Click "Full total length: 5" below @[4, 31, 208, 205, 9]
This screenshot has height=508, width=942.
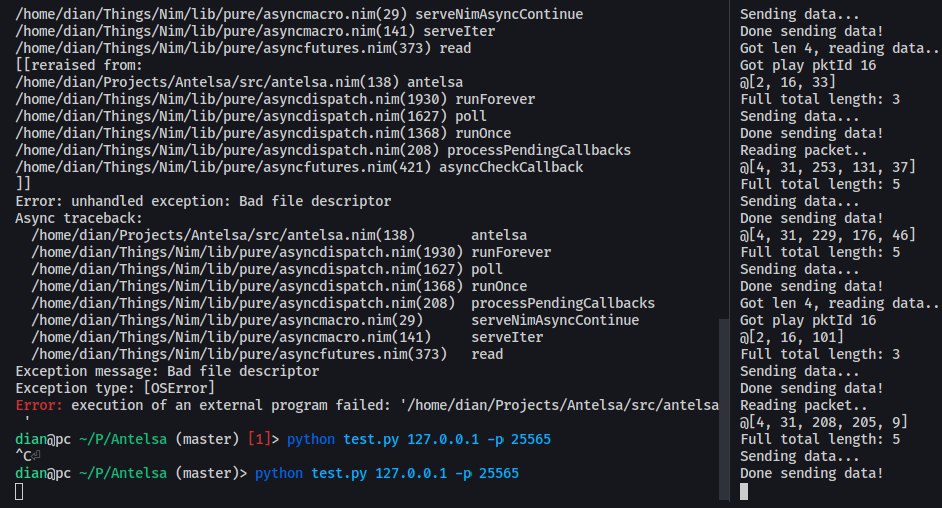pyautogui.click(x=820, y=439)
